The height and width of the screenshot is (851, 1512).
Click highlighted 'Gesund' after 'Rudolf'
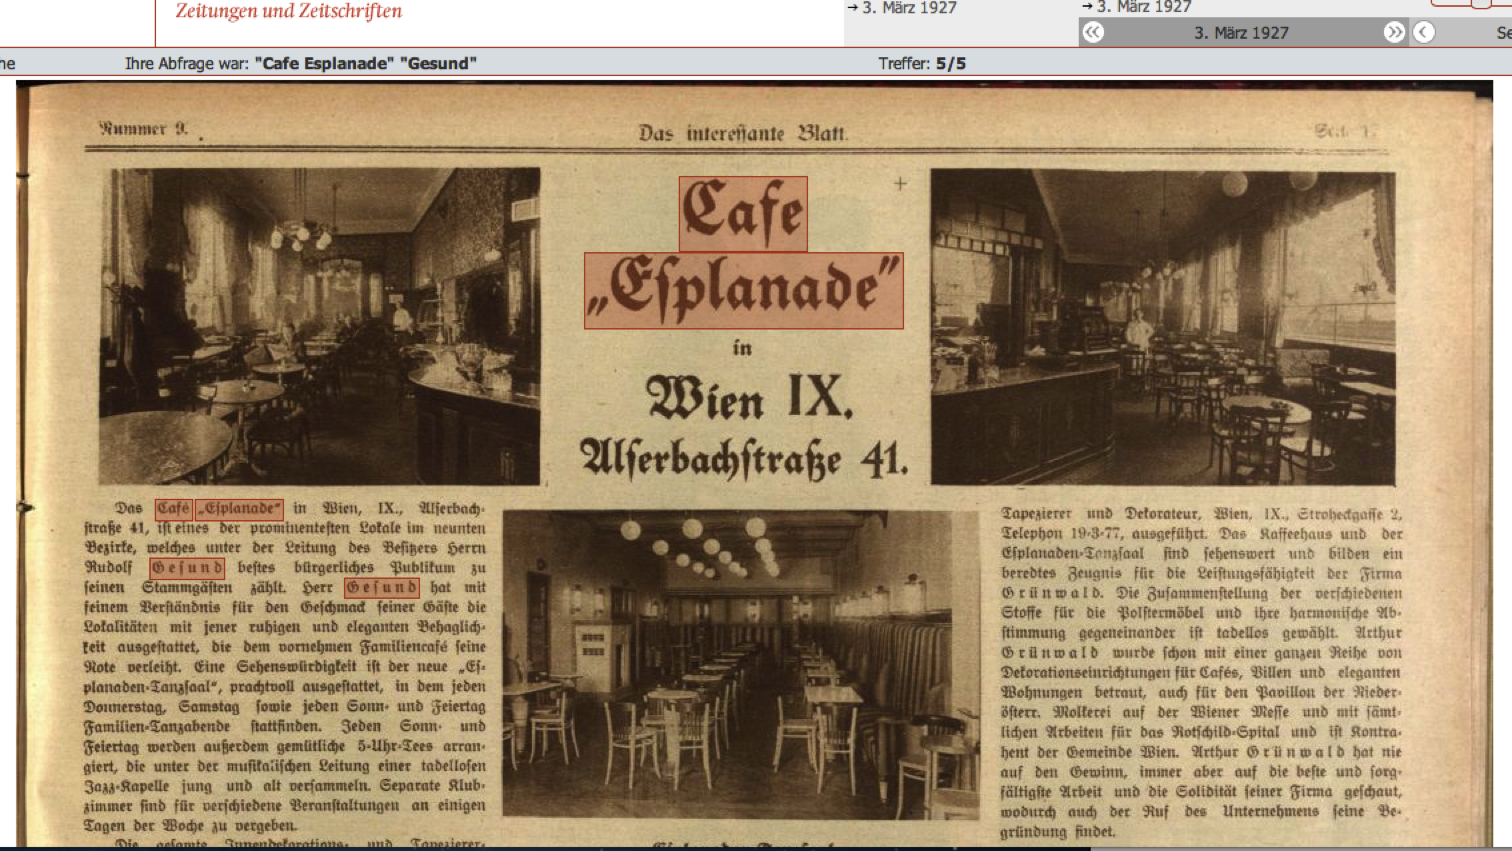187,568
